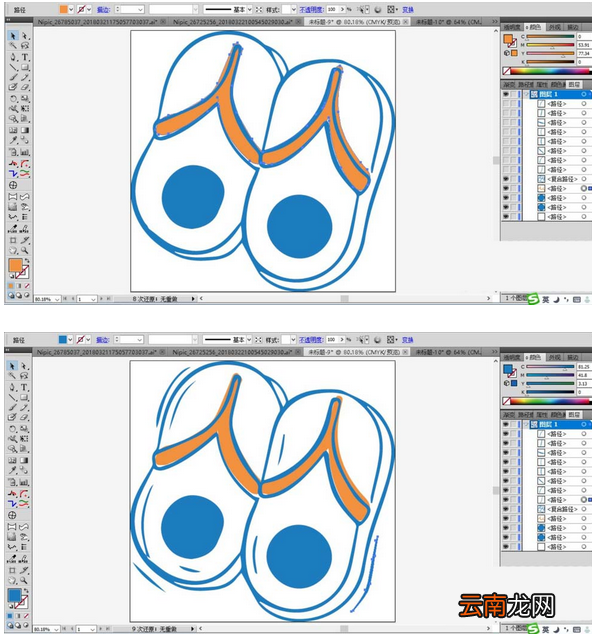Open the Gradient panel tab in upper screenshot
592x634 pixels.
coord(509,85)
